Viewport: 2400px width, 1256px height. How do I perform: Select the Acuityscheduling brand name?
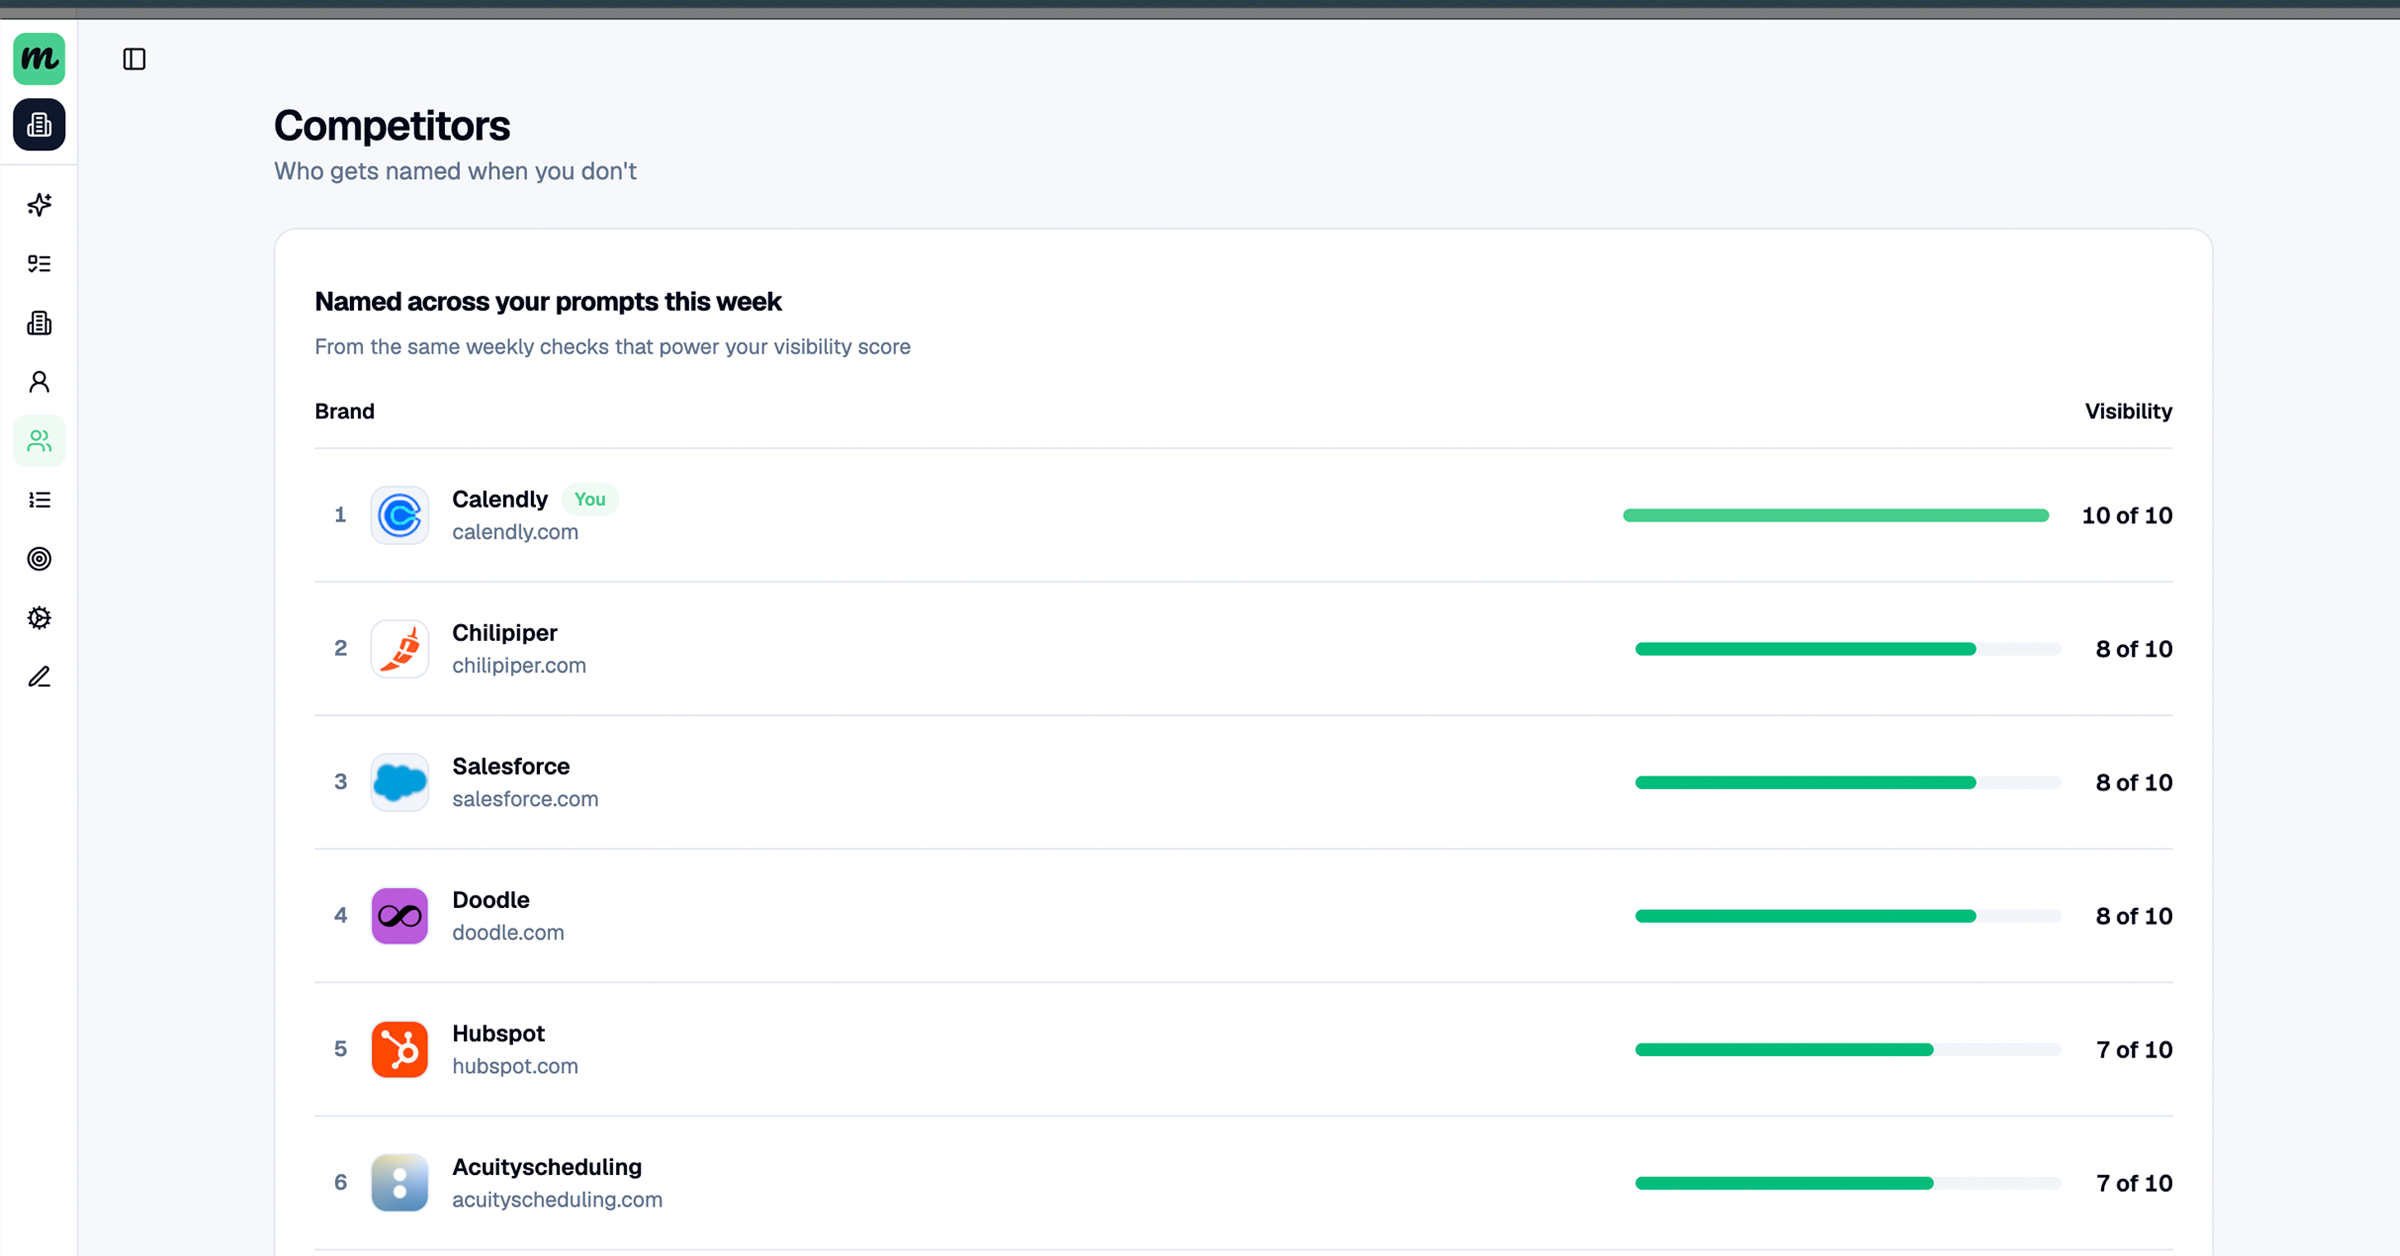click(547, 1167)
